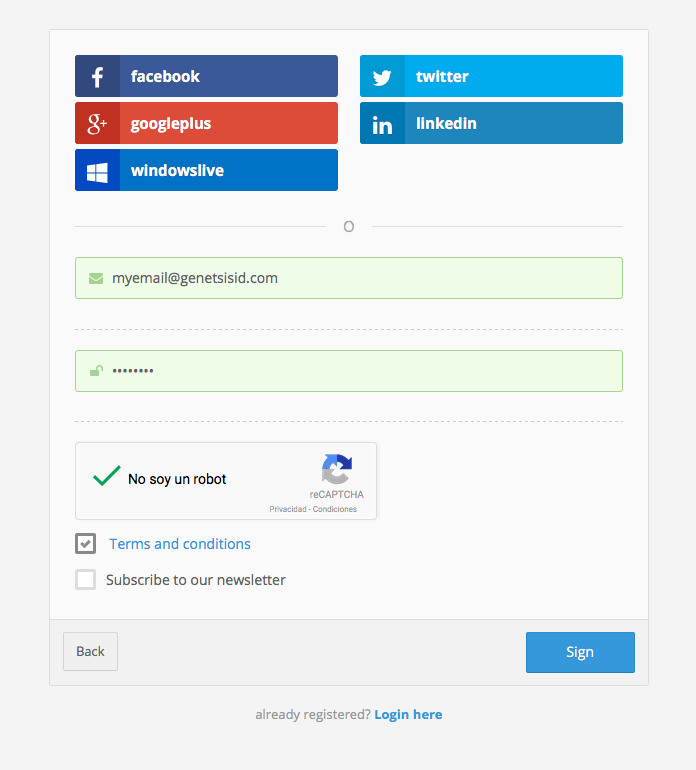Follow the Login here link

[x=408, y=714]
